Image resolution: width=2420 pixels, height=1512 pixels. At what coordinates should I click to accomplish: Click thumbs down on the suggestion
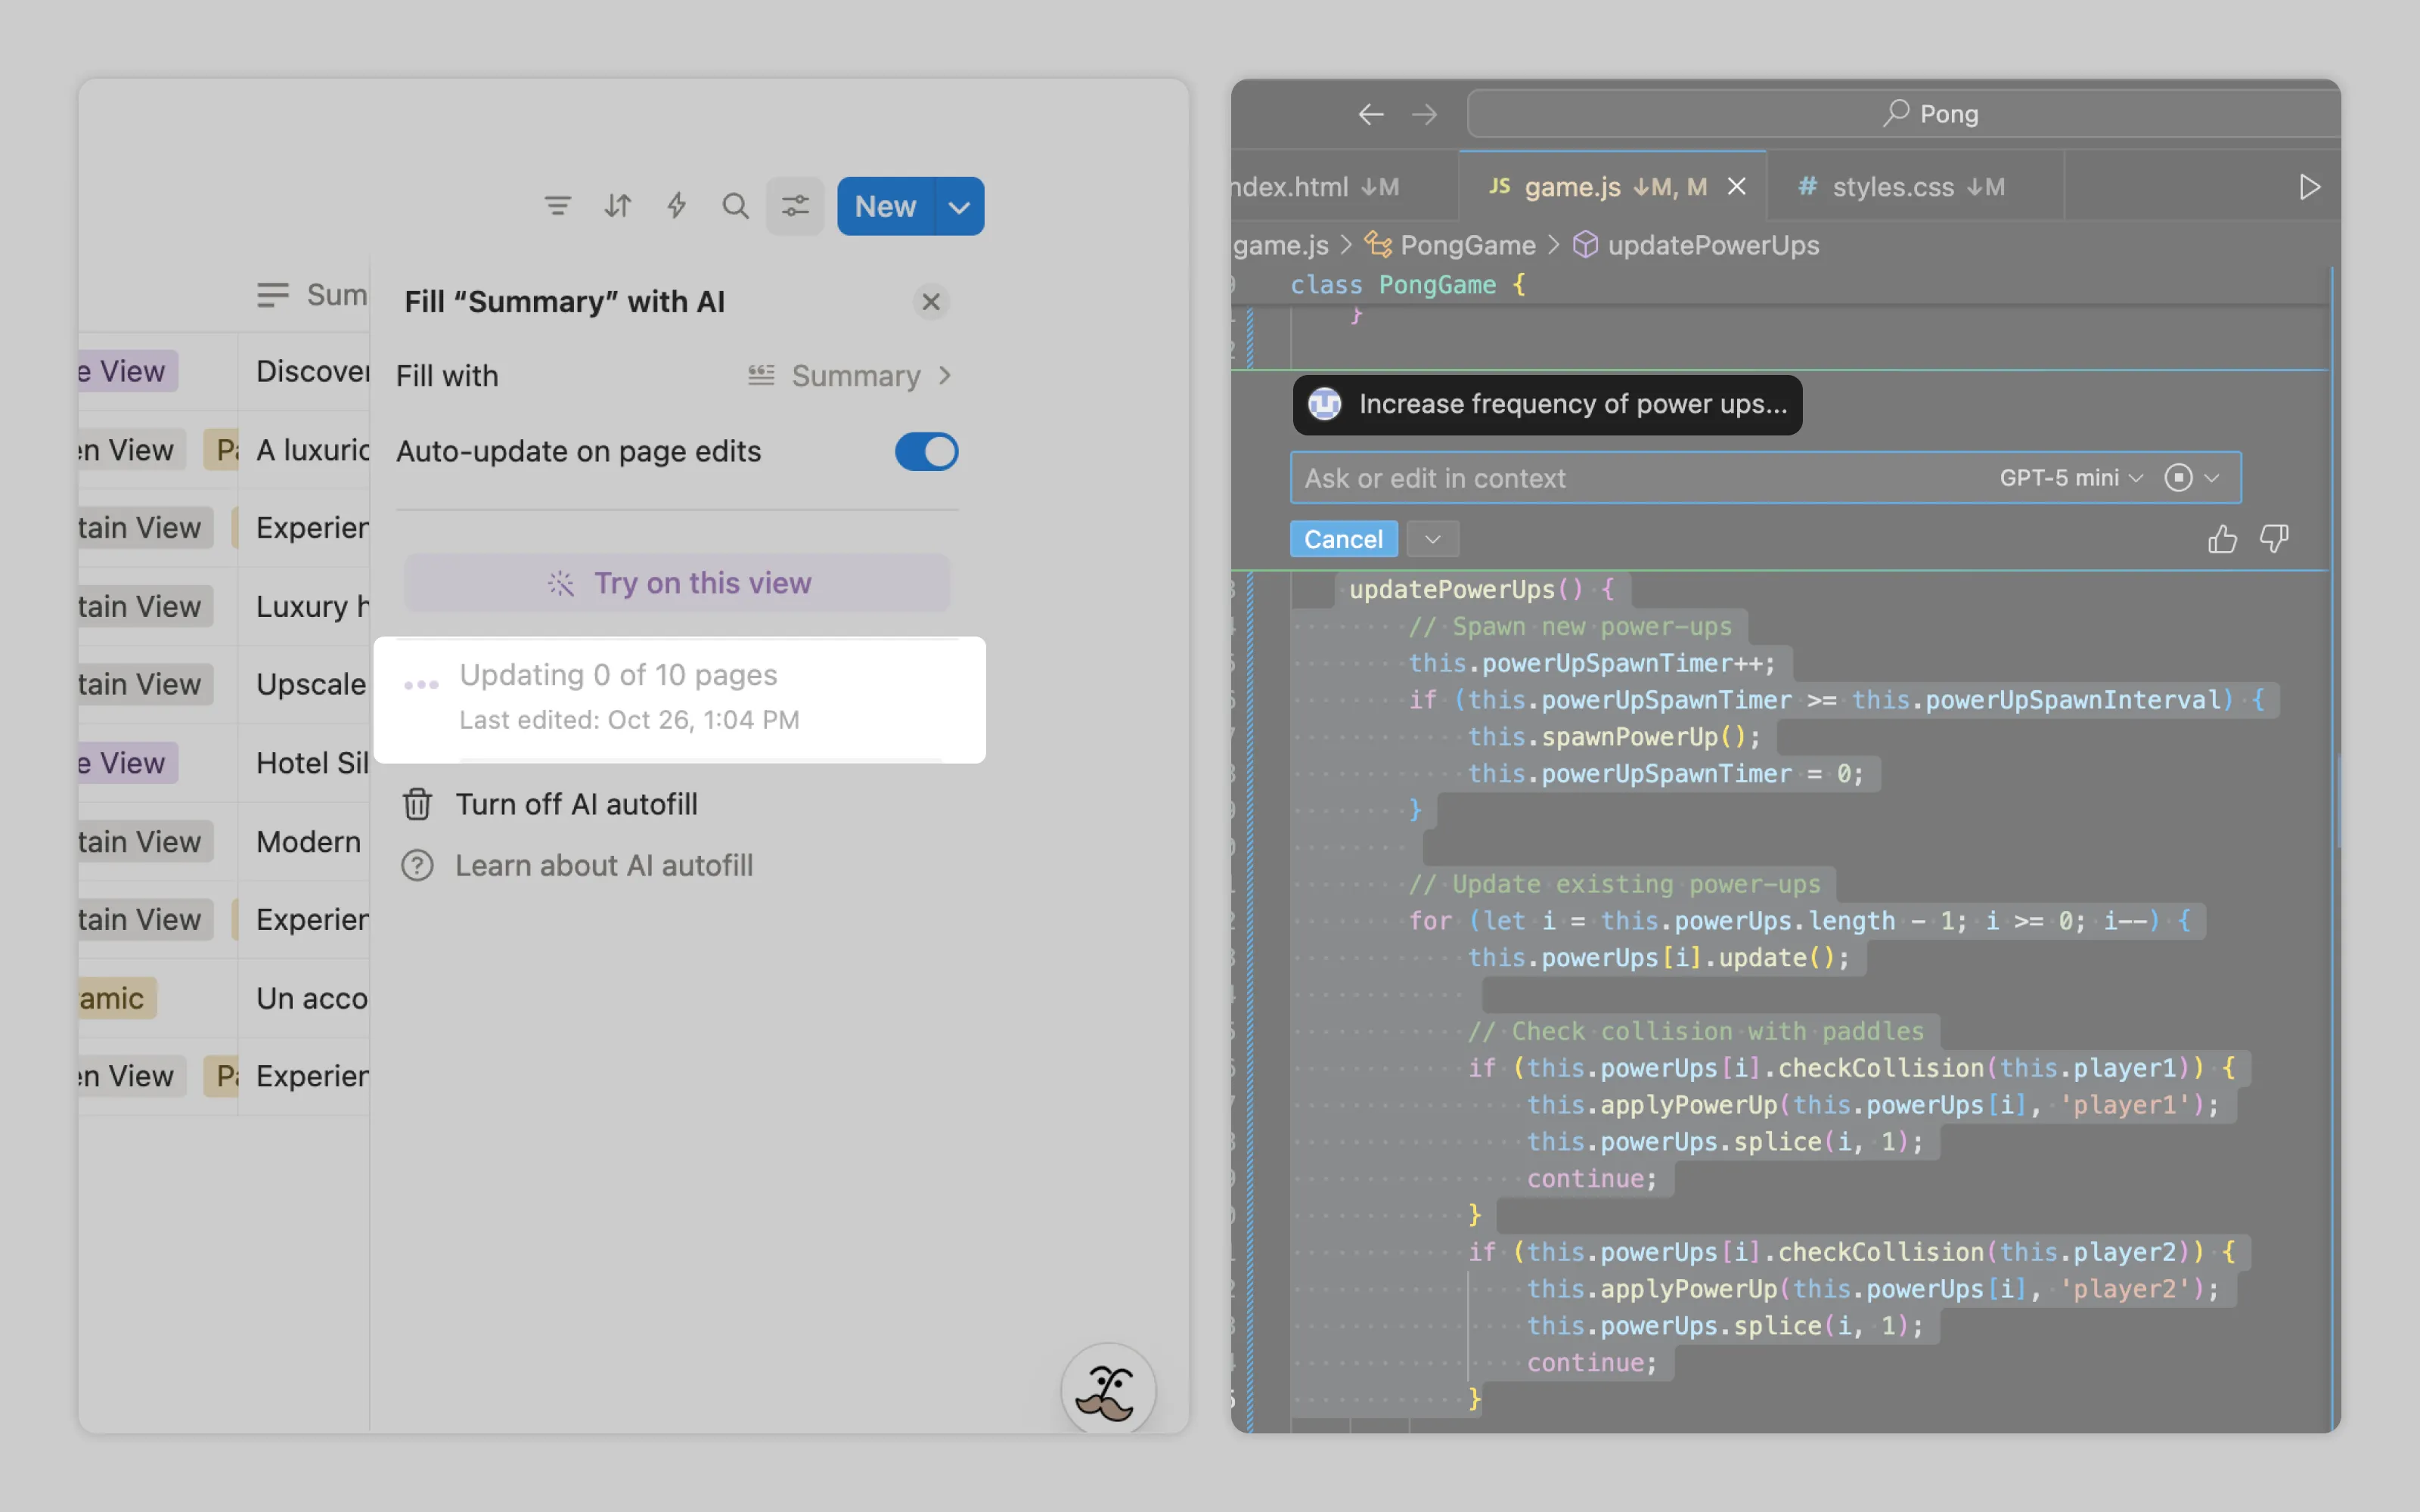[2274, 539]
